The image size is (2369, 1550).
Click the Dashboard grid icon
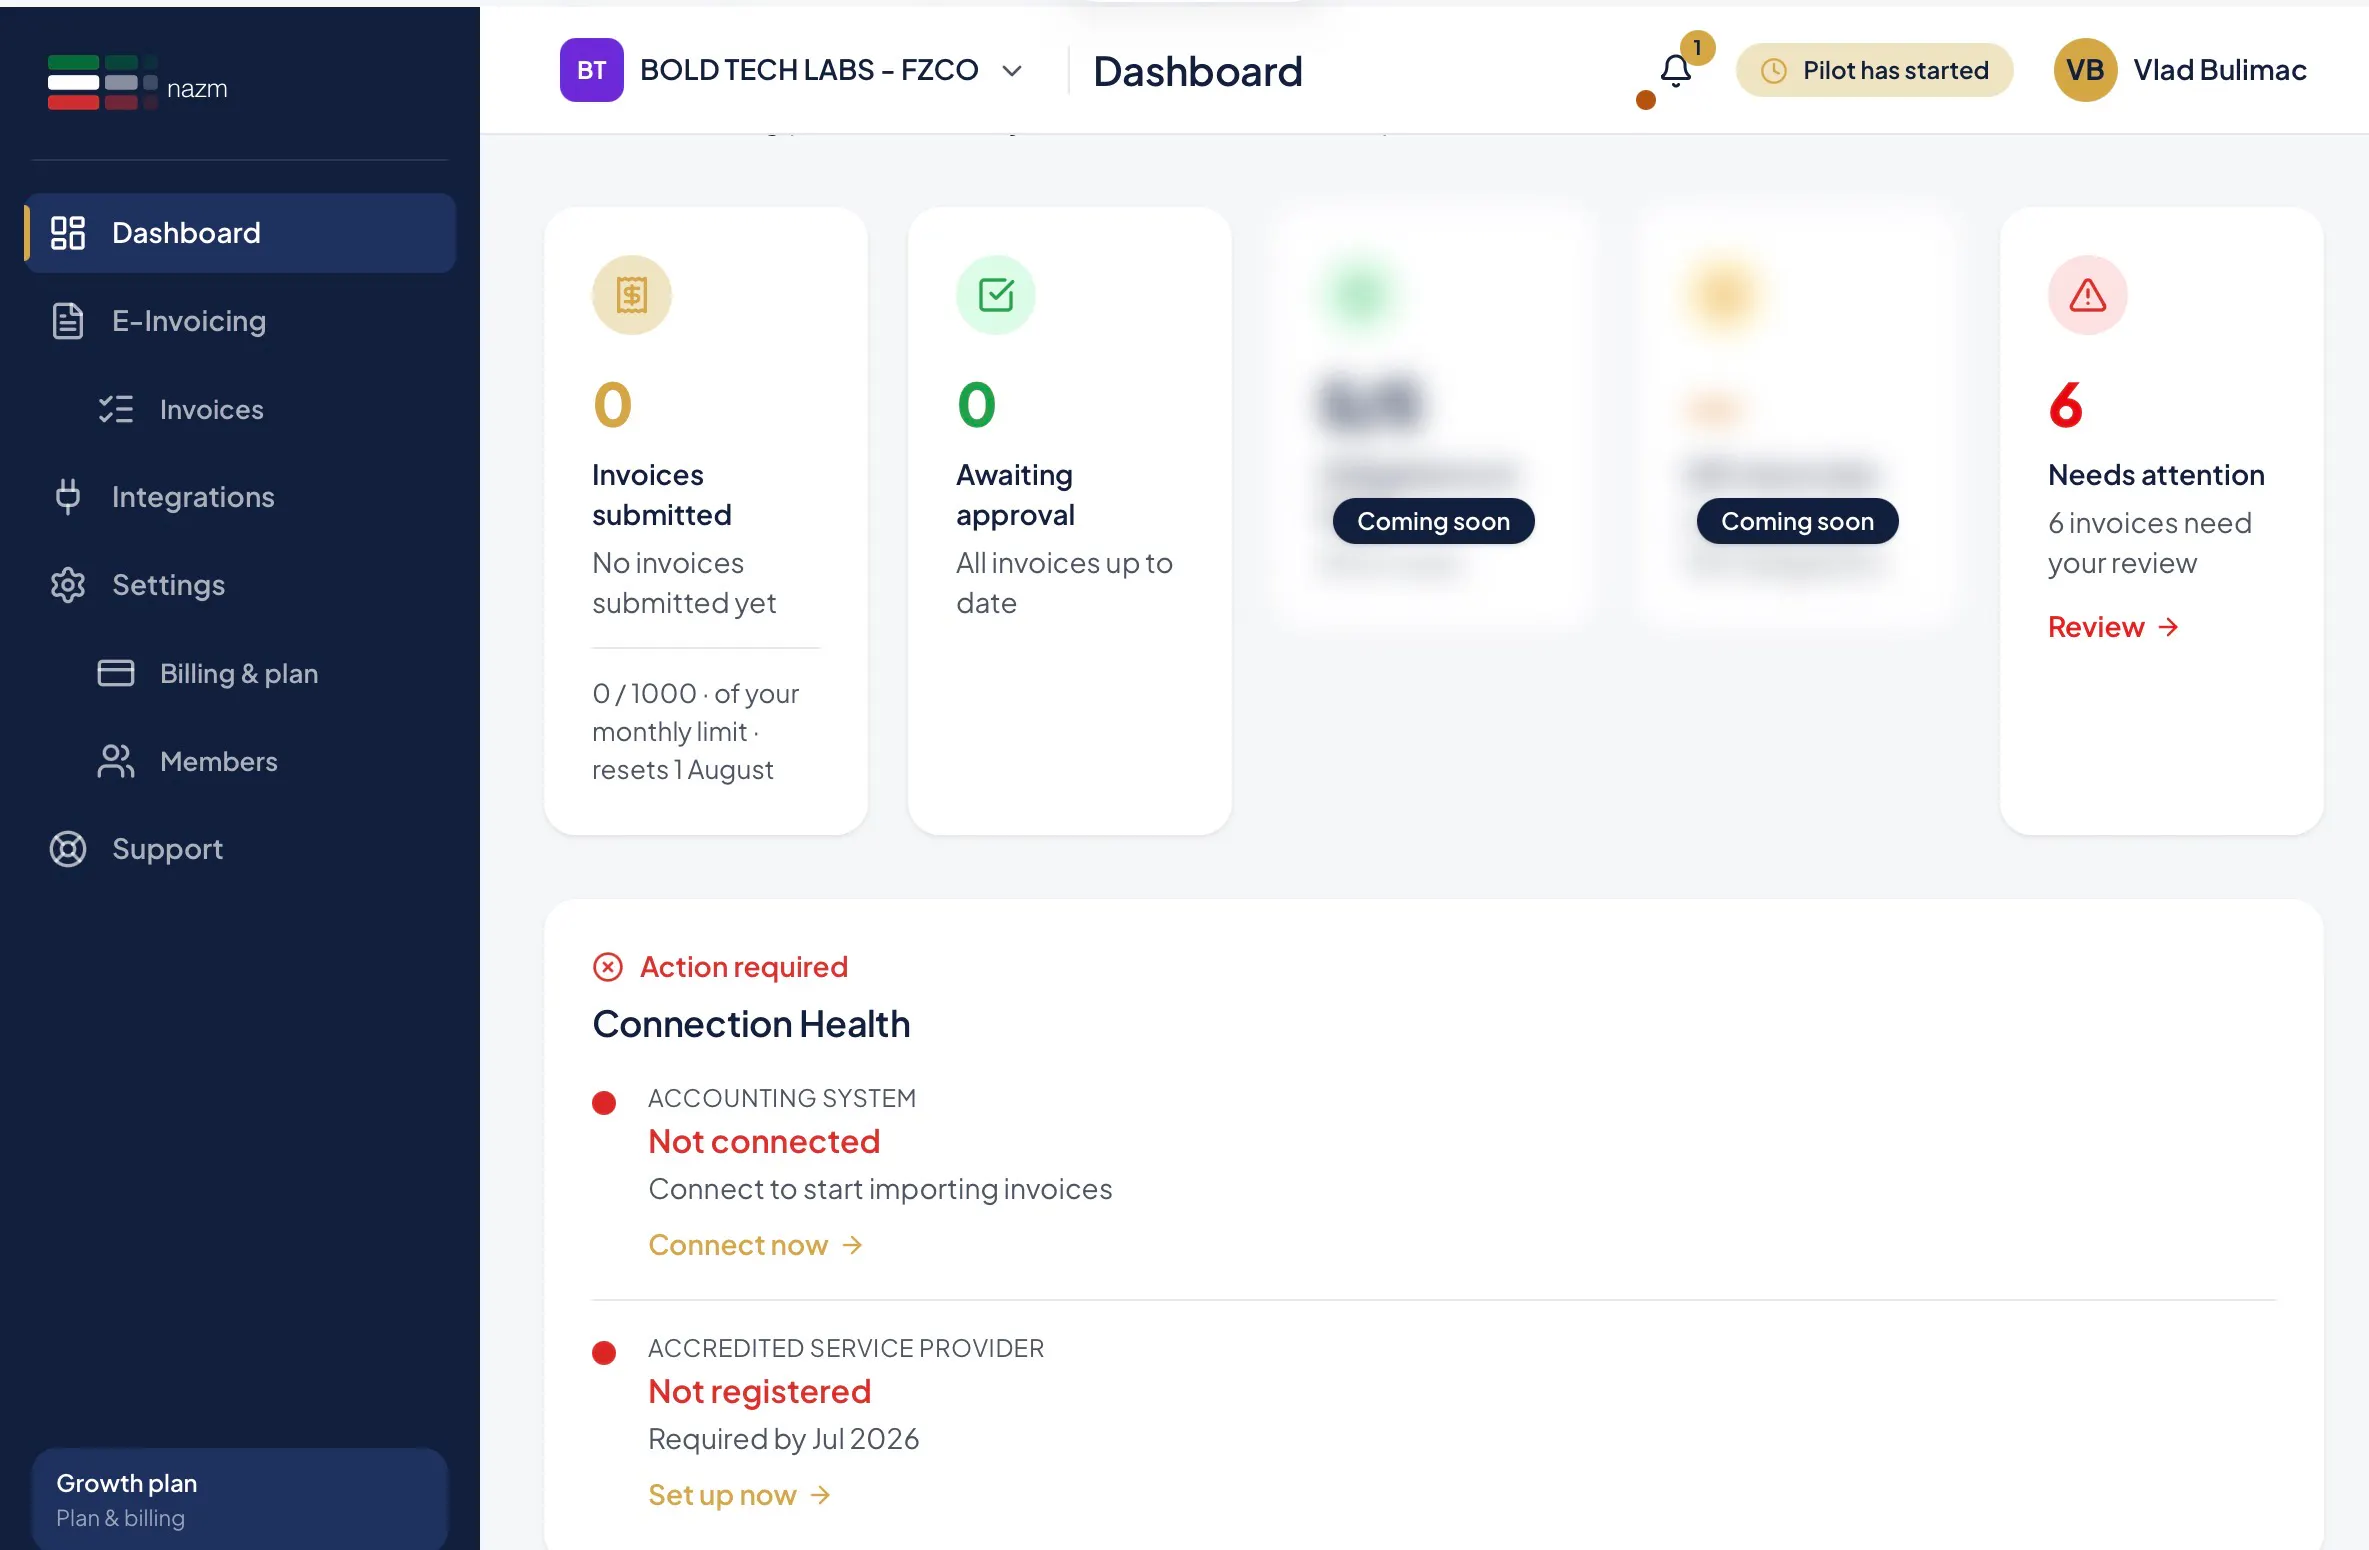tap(68, 233)
